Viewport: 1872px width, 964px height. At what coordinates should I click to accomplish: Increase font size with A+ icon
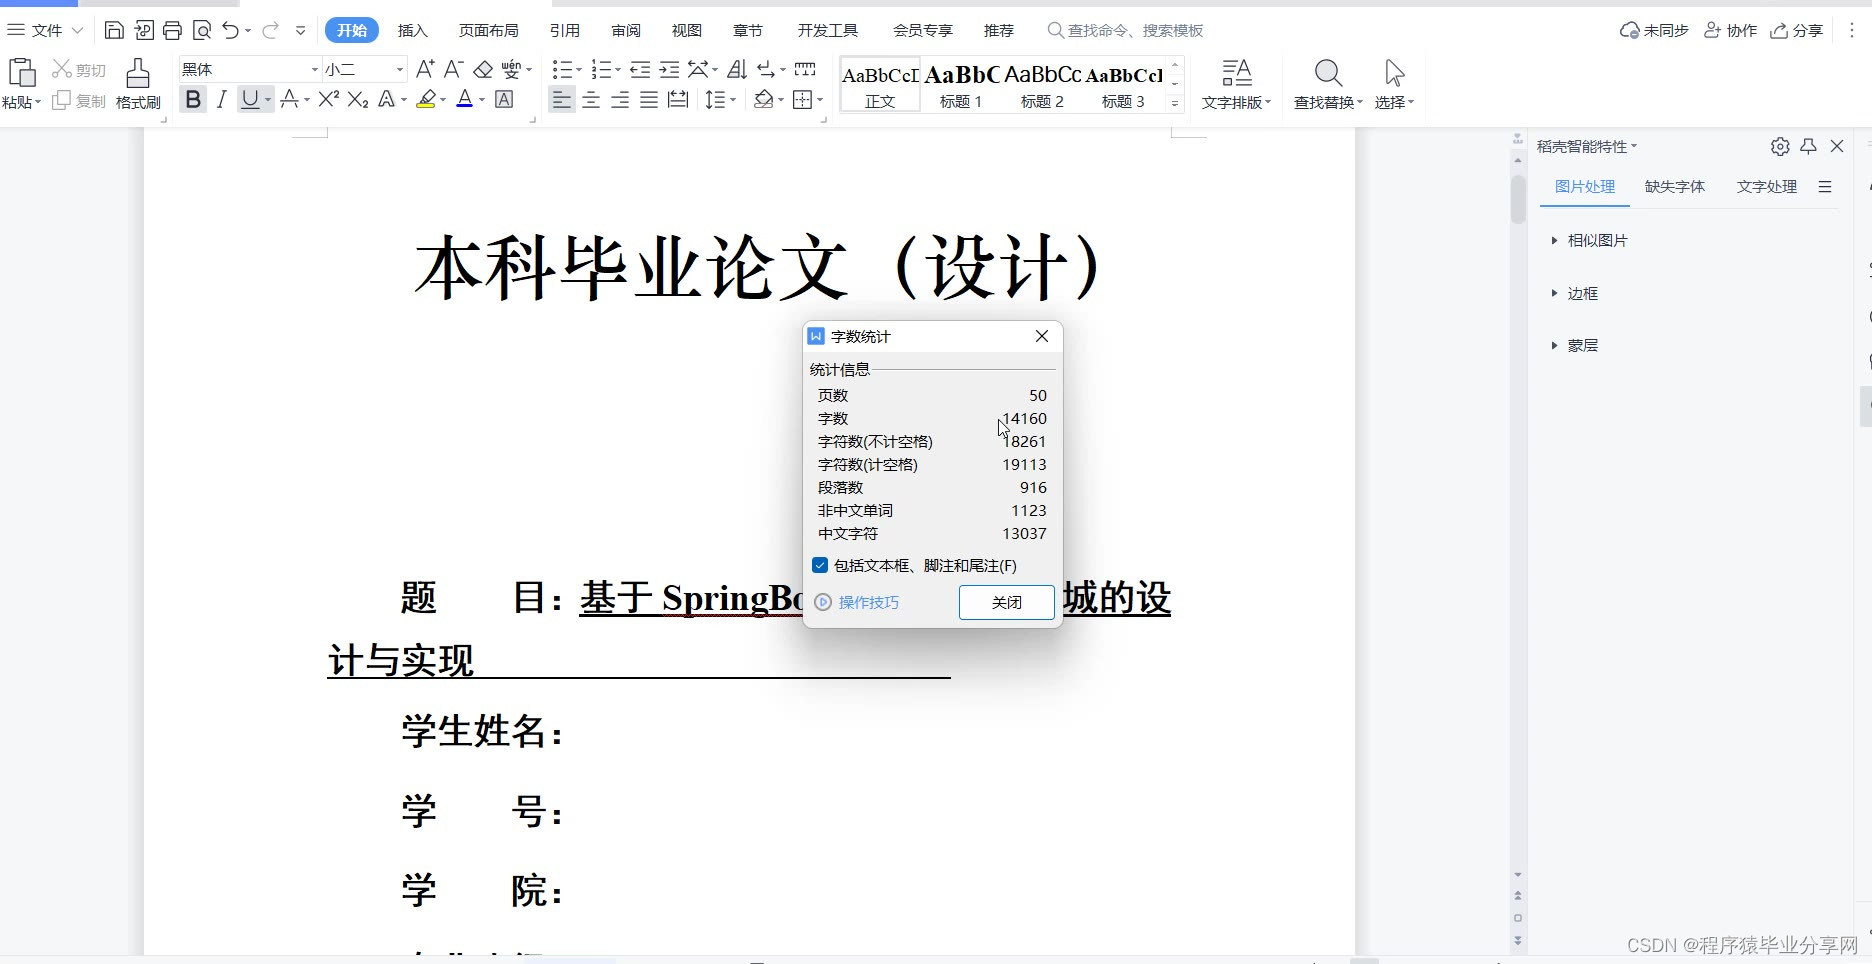(x=425, y=69)
